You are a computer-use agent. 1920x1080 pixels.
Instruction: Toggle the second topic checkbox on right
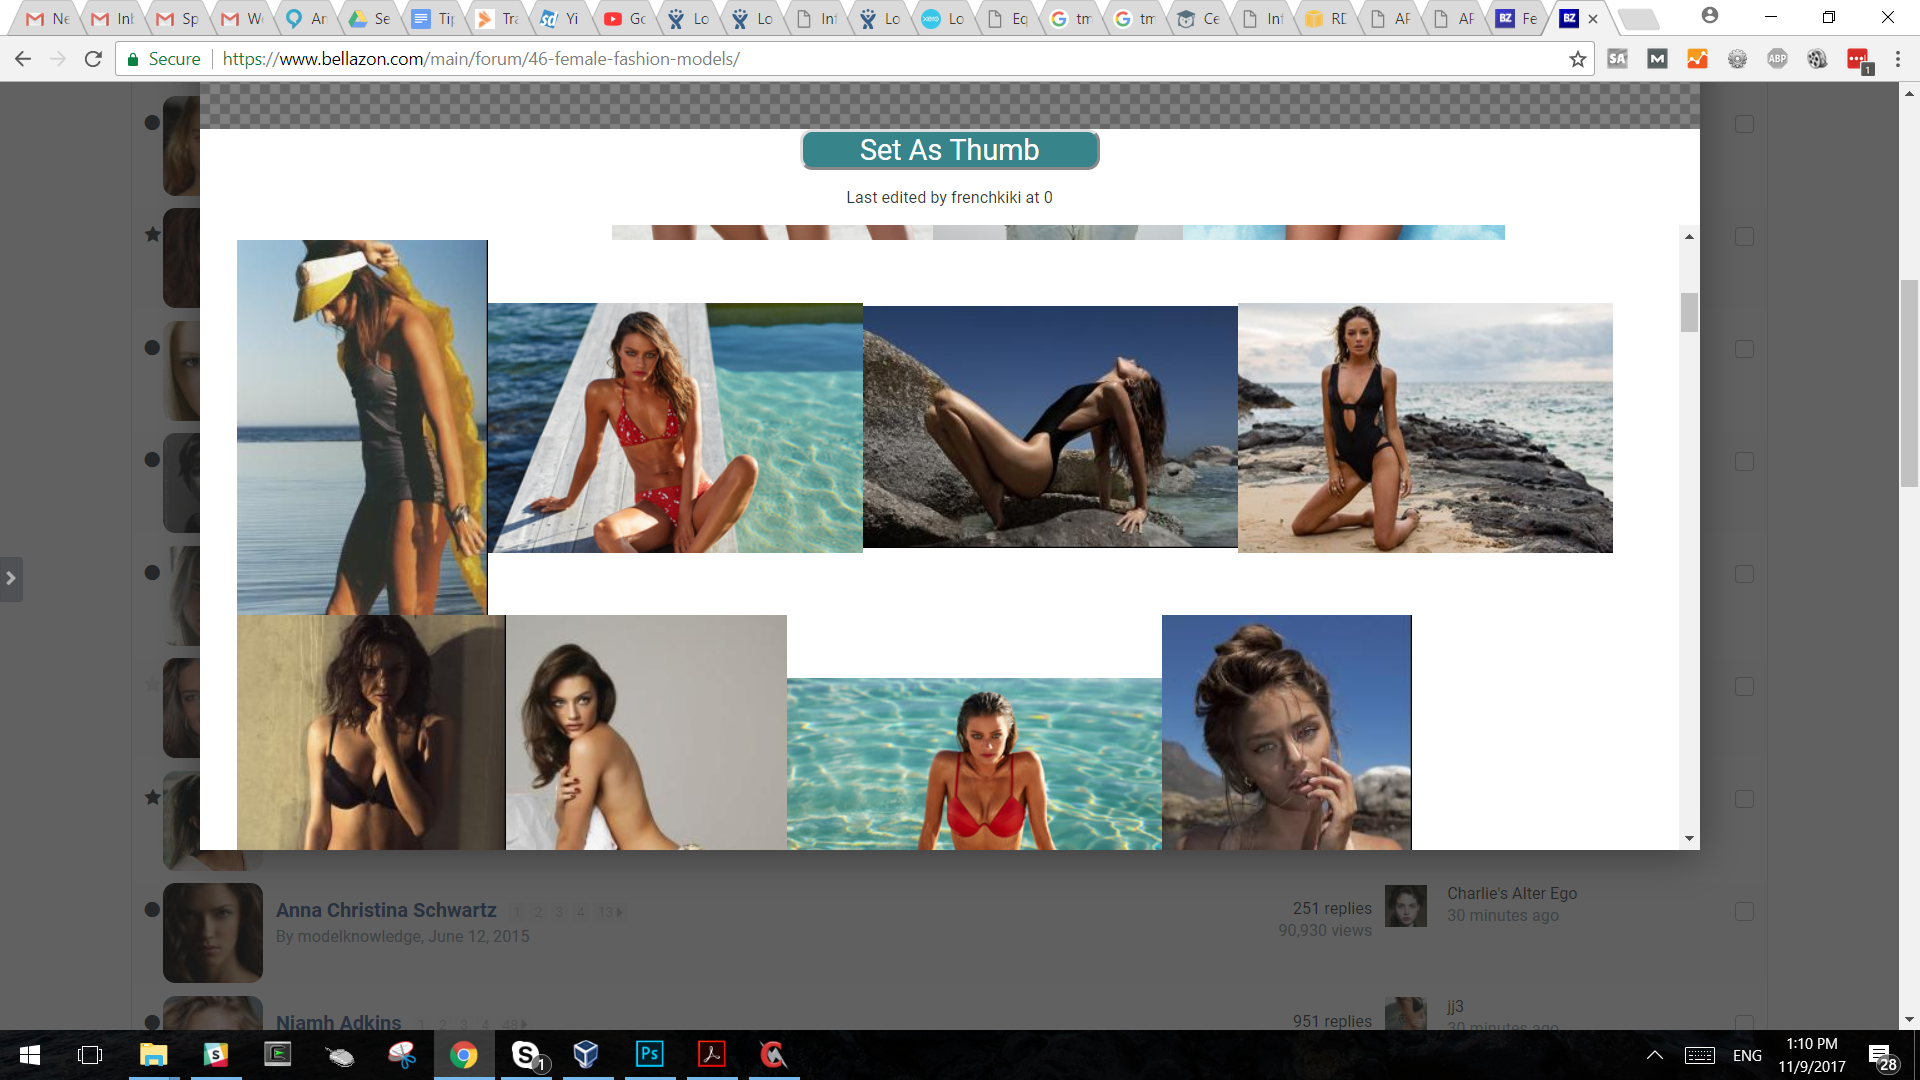click(x=1744, y=237)
